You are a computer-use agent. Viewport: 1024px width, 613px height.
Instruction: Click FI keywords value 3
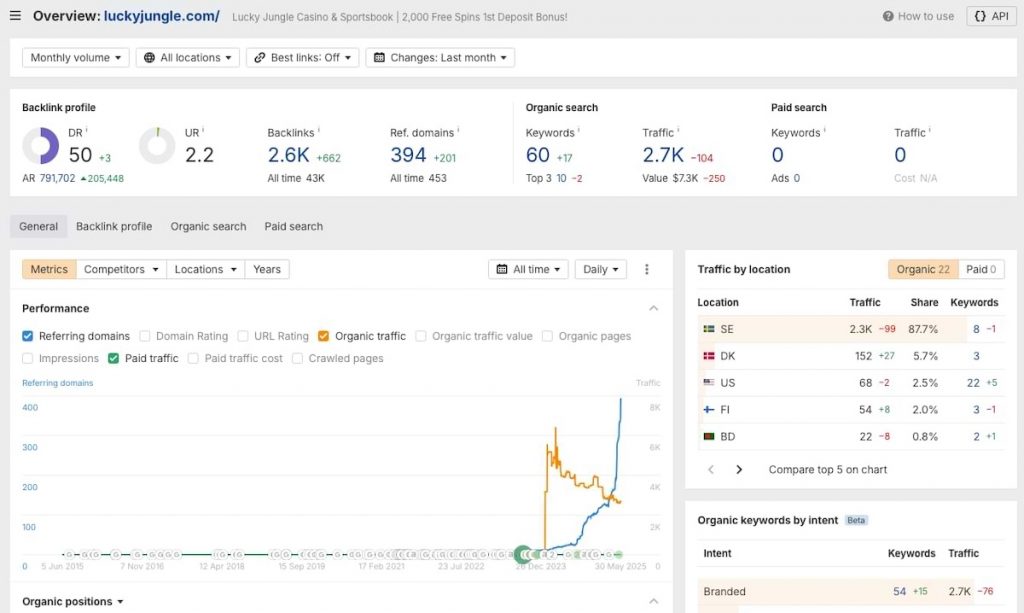point(976,409)
